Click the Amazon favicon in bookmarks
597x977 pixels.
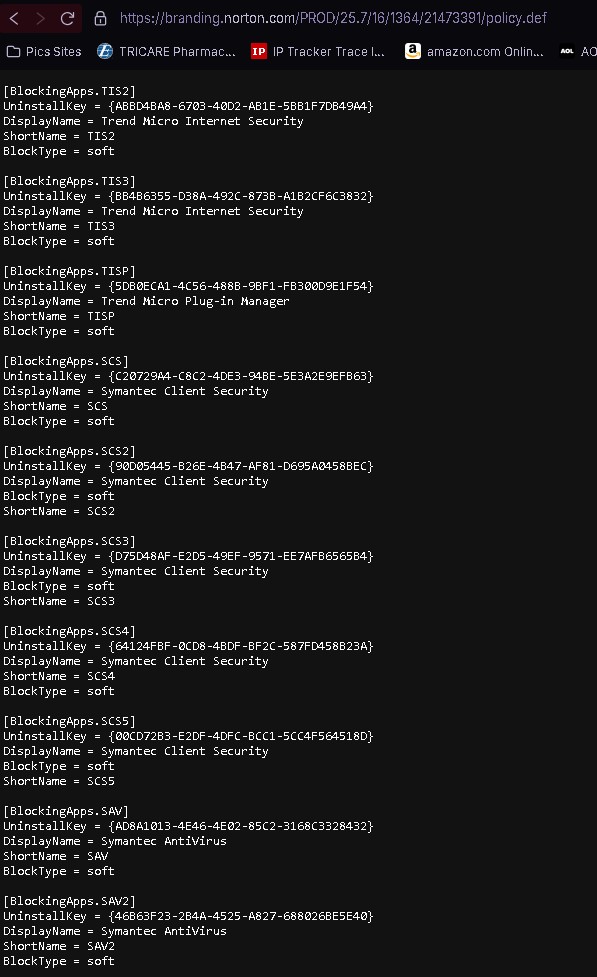point(413,52)
